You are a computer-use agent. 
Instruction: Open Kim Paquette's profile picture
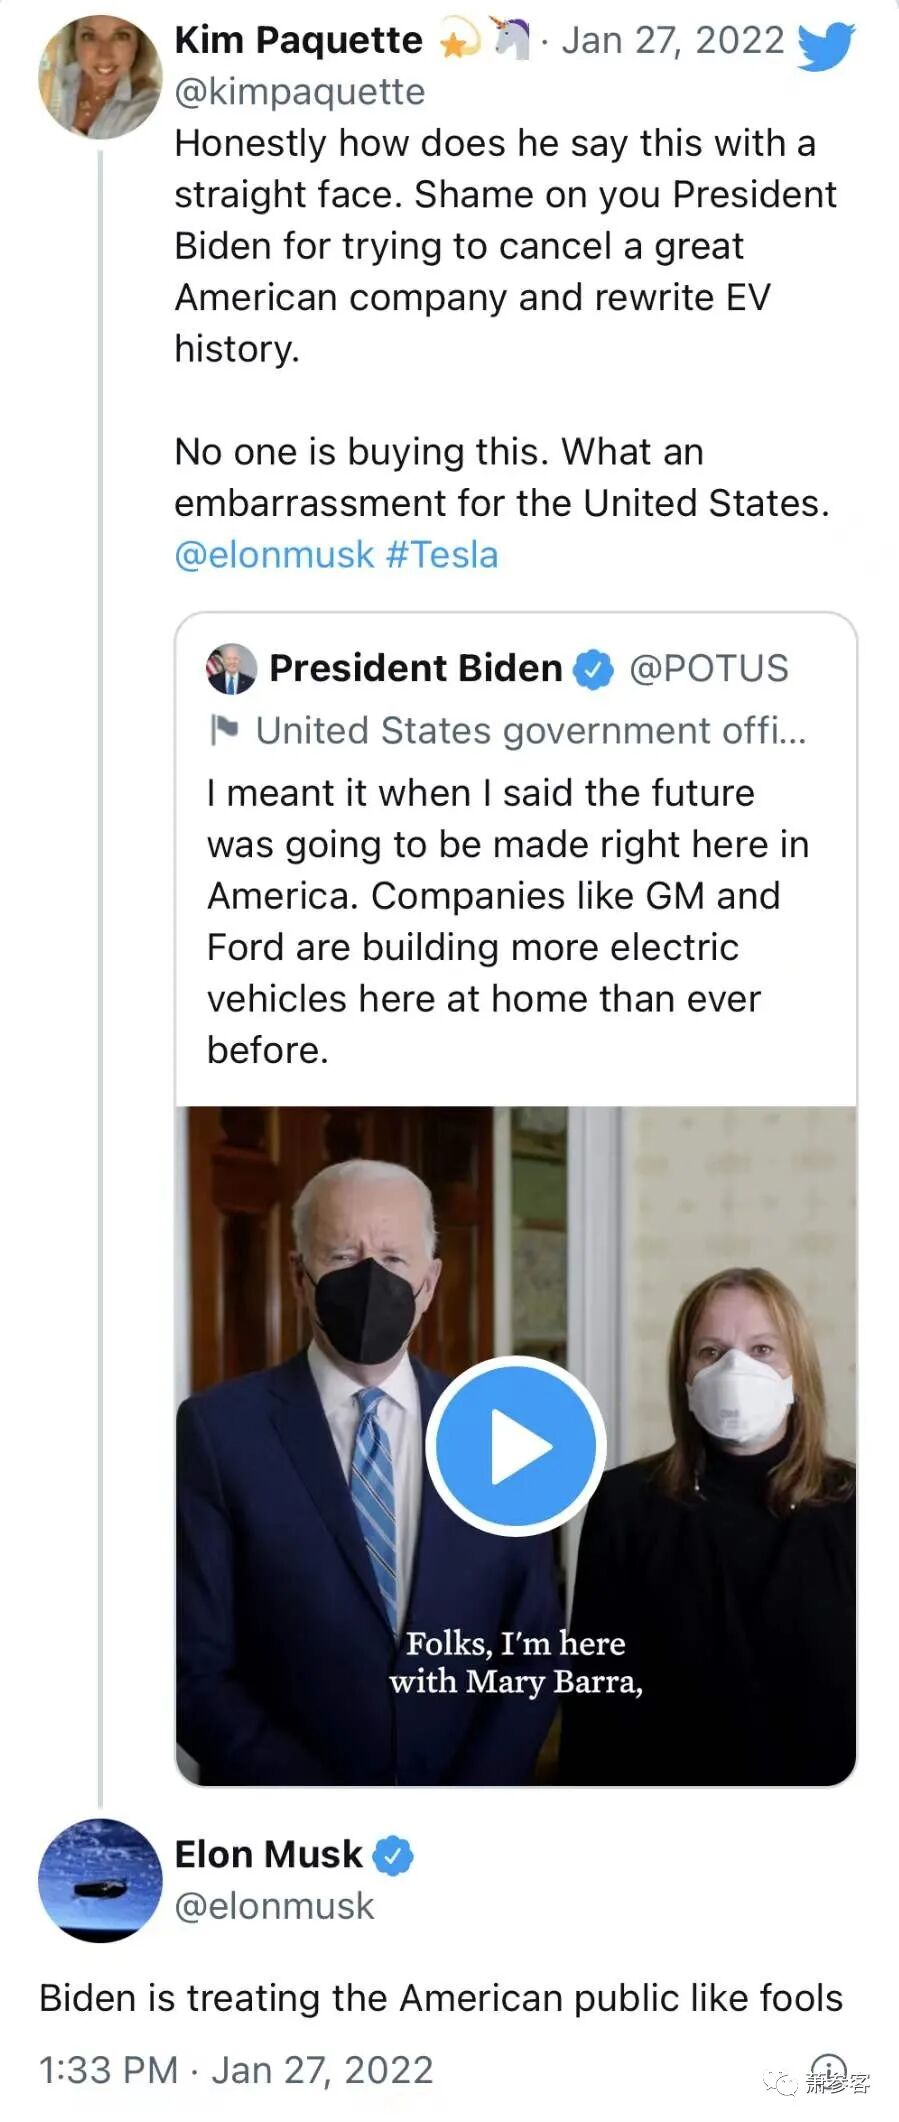pyautogui.click(x=99, y=77)
